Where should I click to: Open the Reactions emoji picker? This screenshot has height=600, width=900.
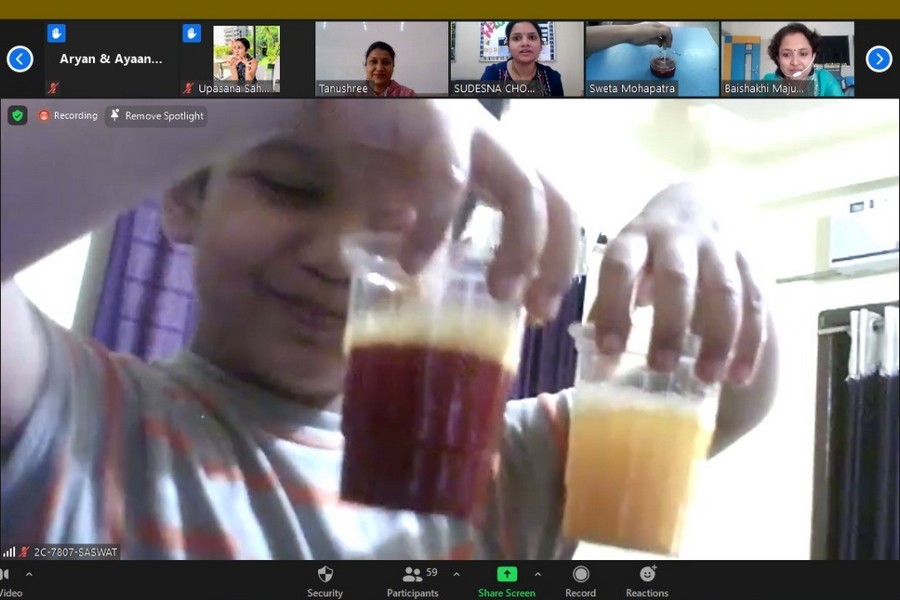click(647, 574)
